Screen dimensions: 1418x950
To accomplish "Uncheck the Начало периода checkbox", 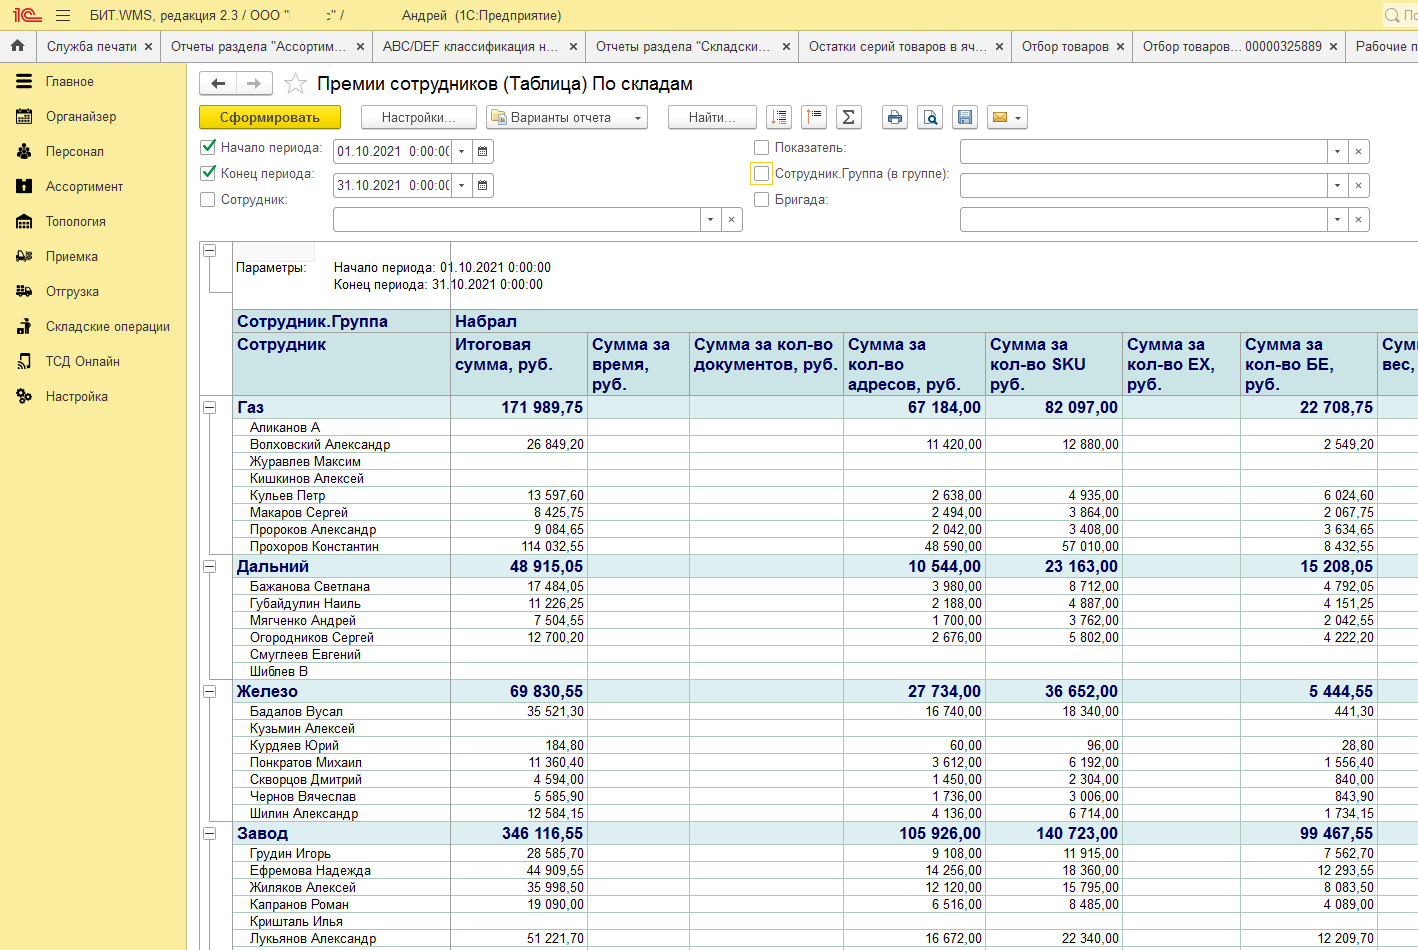I will pyautogui.click(x=208, y=147).
